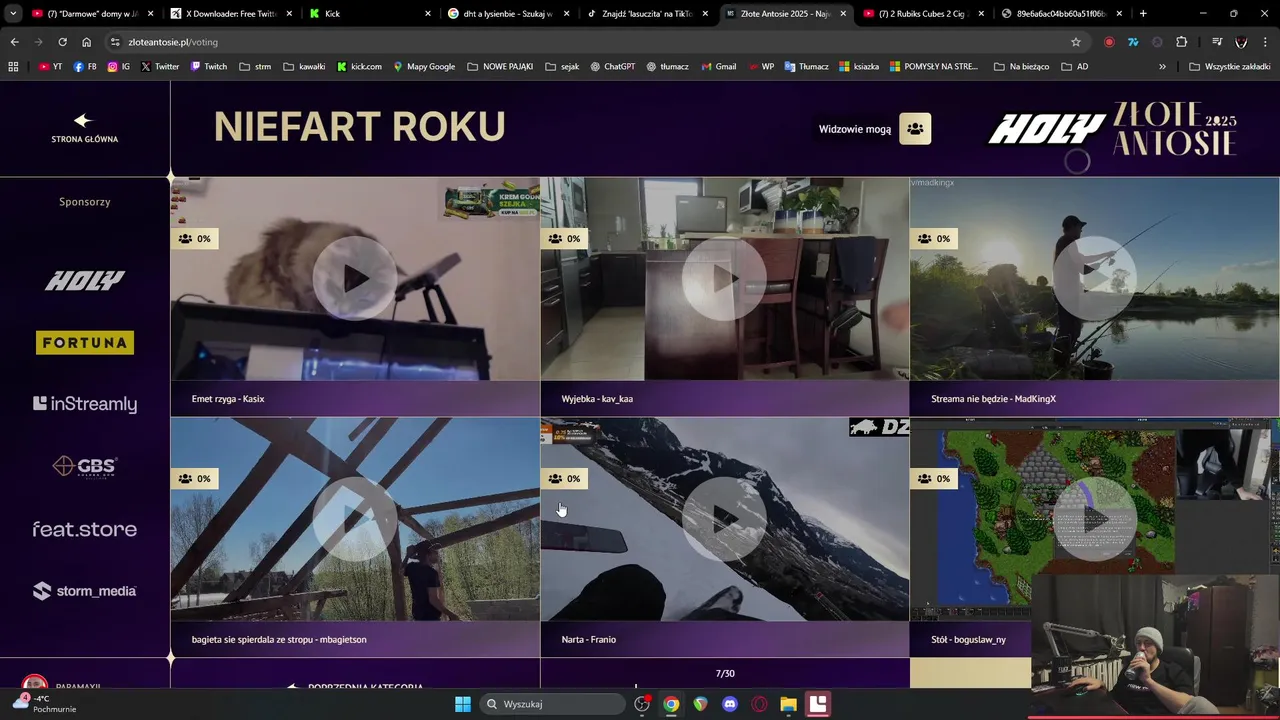The height and width of the screenshot is (720, 1280).
Task: Open the Twitter bookmark
Action: (160, 67)
